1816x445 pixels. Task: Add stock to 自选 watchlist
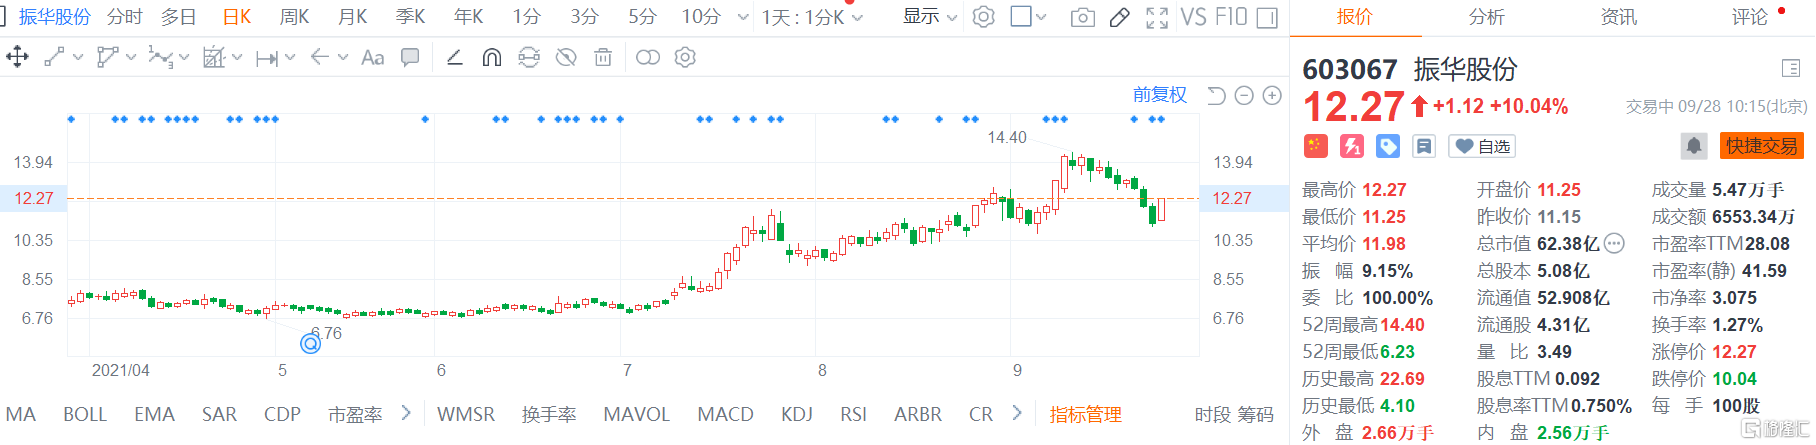coord(1482,147)
